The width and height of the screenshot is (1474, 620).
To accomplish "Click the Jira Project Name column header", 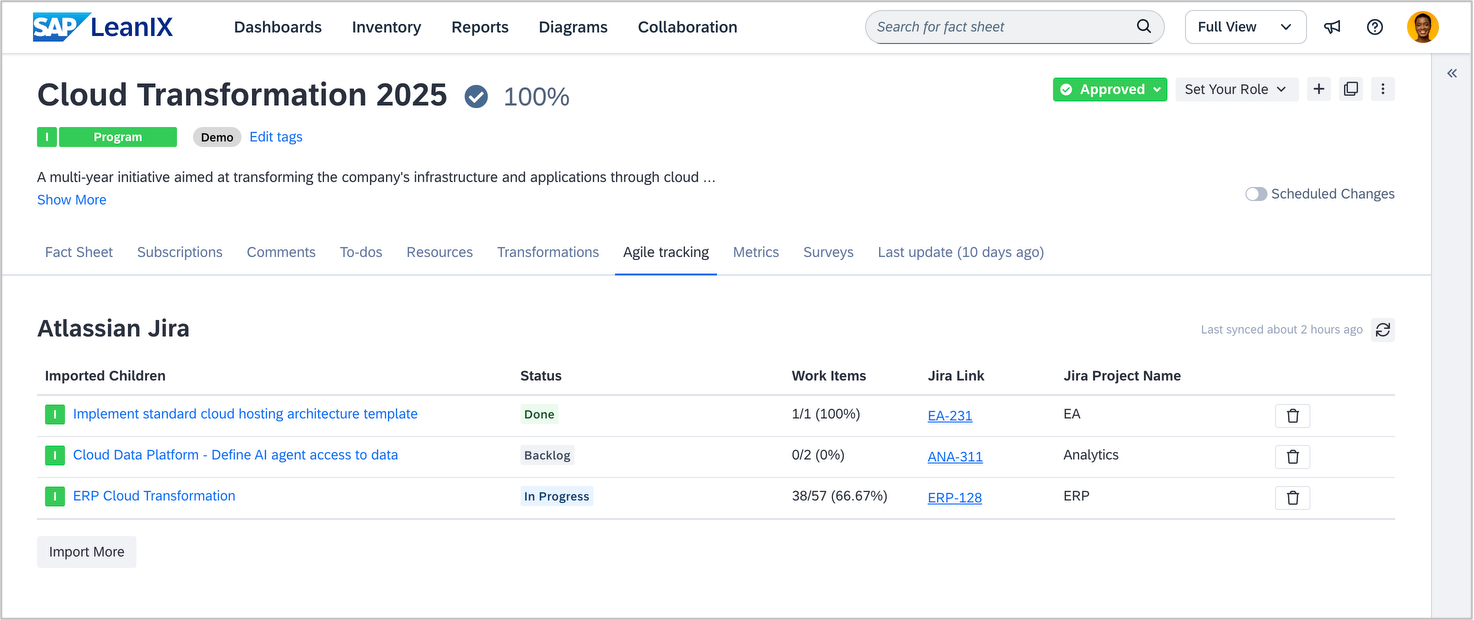I will 1122,376.
